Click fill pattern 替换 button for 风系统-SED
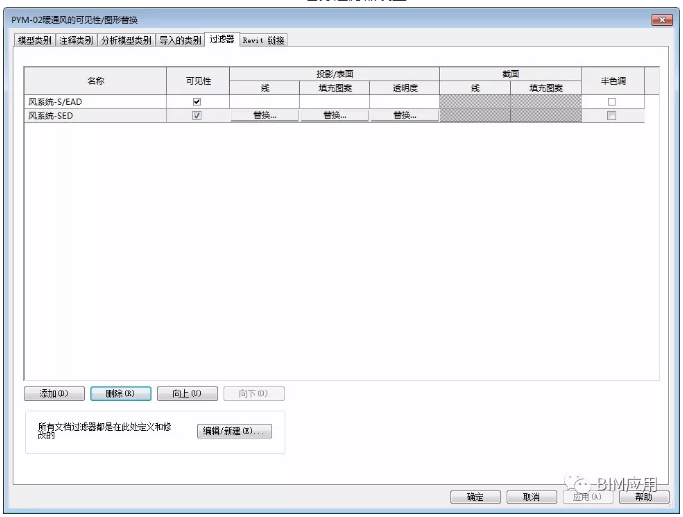Image resolution: width=683 pixels, height=517 pixels. point(334,116)
